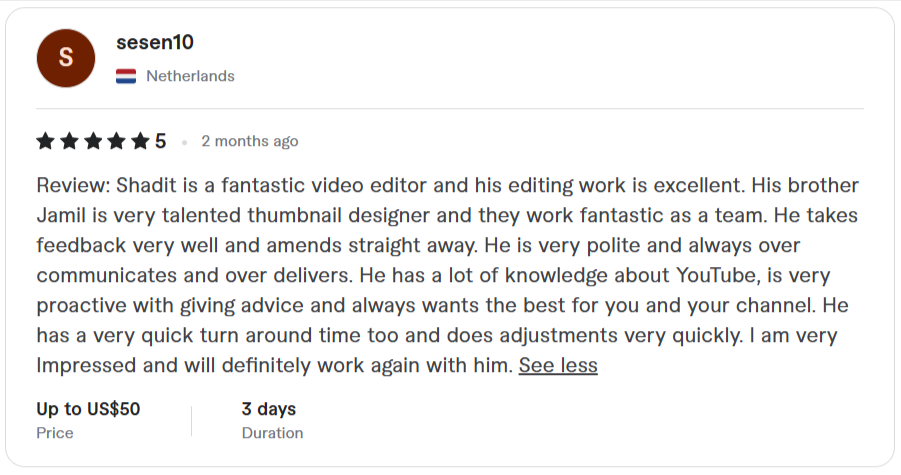Click the rating number 5 beside stars
This screenshot has height=475, width=901.
161,141
